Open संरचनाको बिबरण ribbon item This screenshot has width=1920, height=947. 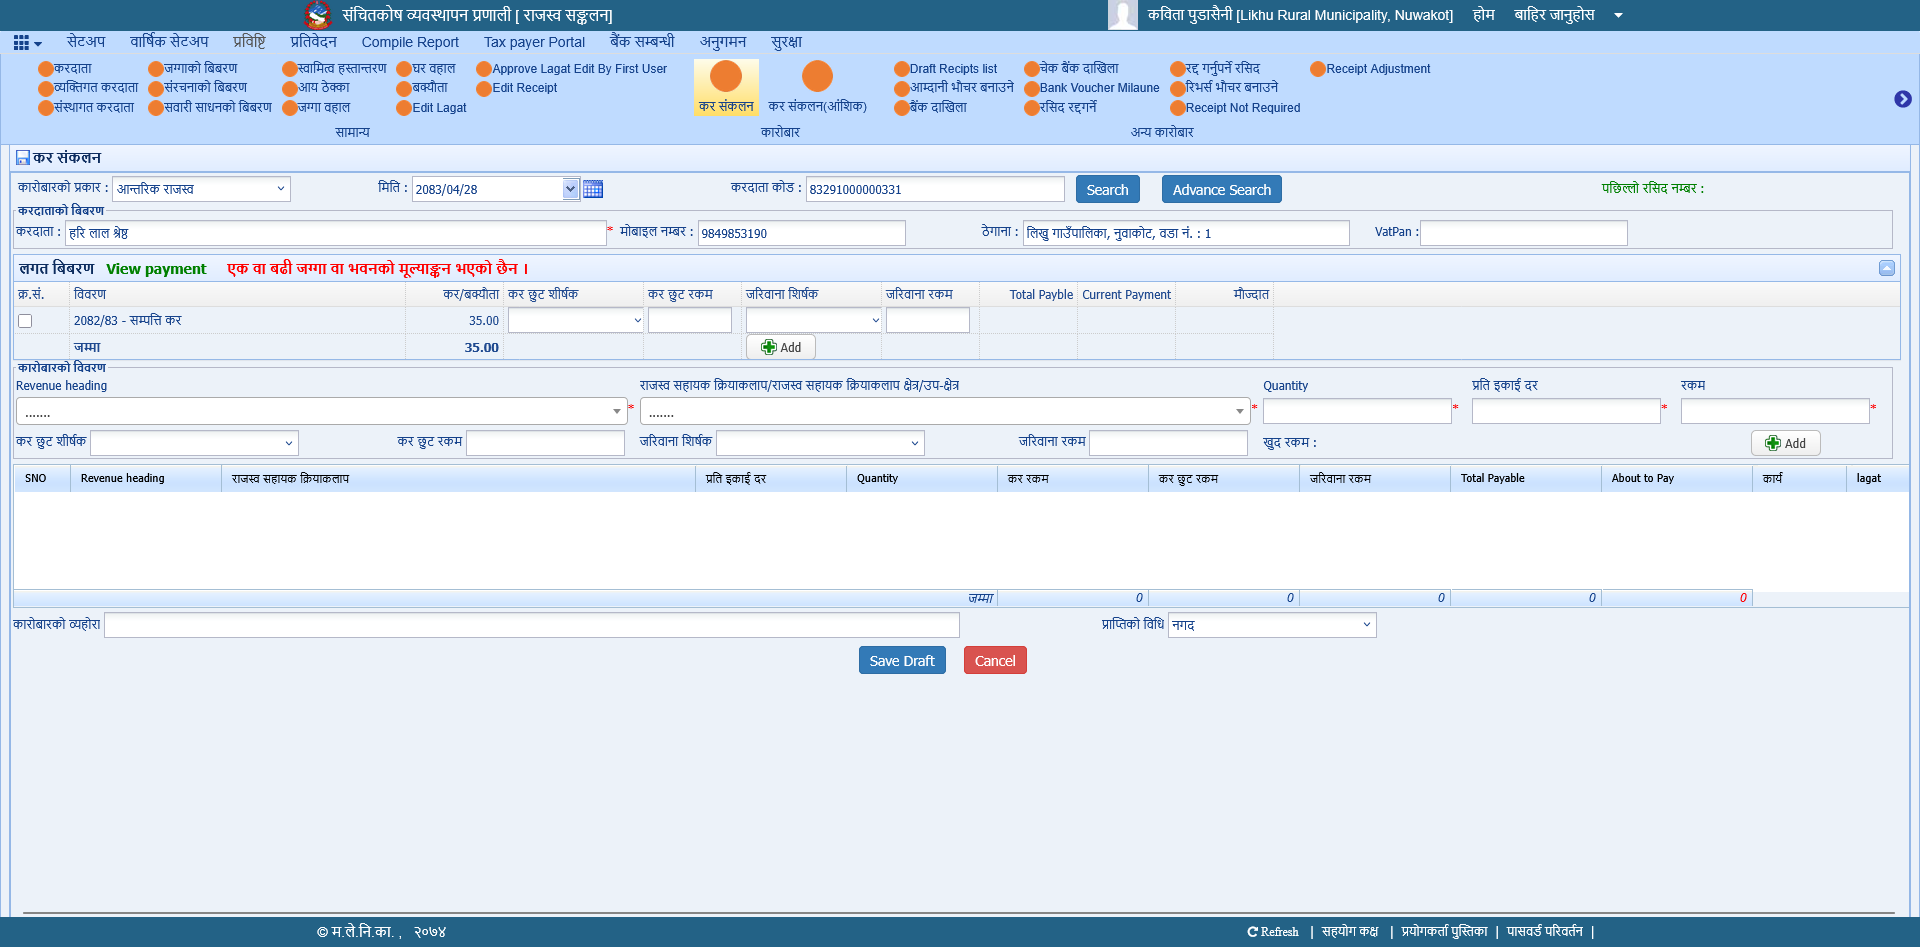click(x=198, y=88)
